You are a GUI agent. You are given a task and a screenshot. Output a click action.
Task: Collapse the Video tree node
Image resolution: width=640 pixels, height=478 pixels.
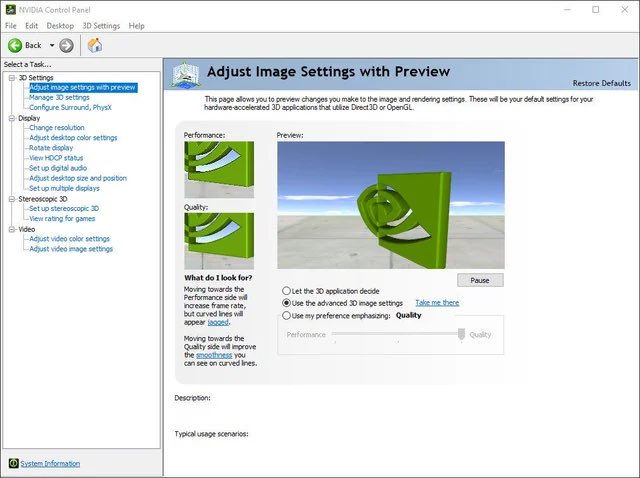pos(12,229)
